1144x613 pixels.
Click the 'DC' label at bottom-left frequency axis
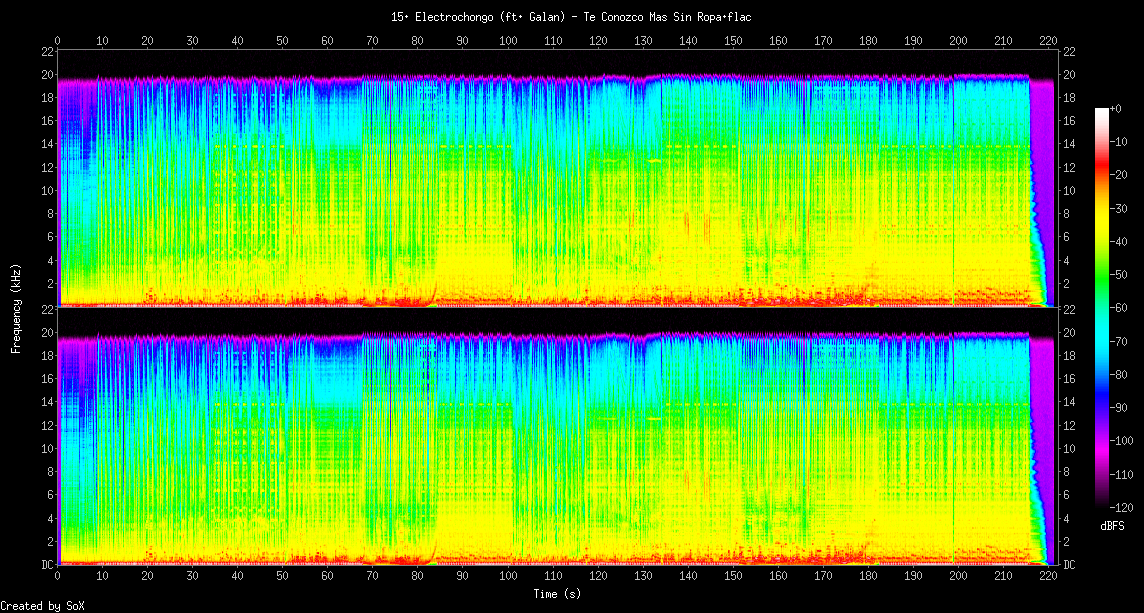[x=47, y=564]
